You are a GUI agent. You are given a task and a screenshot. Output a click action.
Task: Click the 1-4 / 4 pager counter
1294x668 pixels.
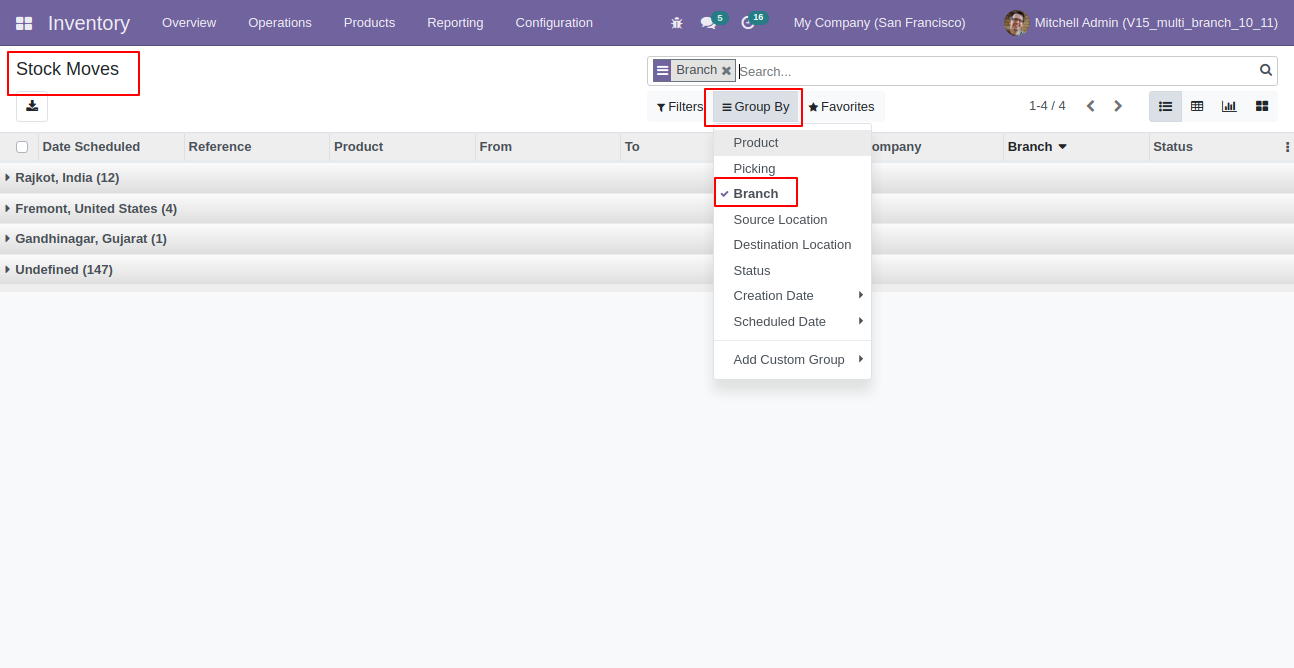click(1047, 106)
